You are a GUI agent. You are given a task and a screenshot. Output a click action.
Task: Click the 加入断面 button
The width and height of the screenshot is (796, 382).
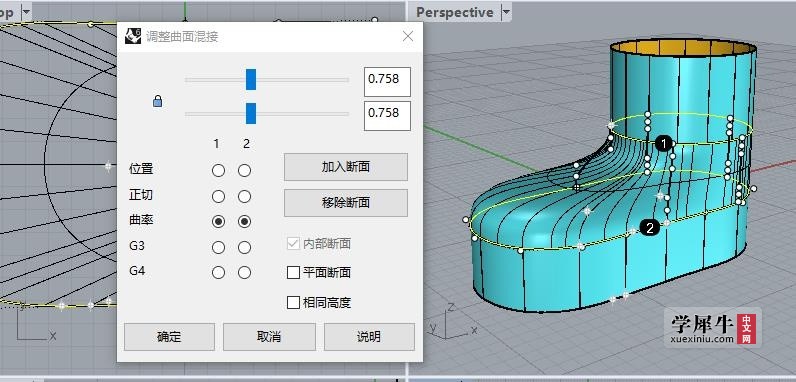pos(346,167)
